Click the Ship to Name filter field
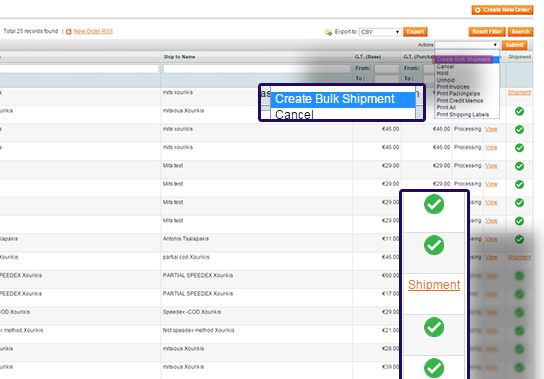The width and height of the screenshot is (544, 379). (x=256, y=69)
